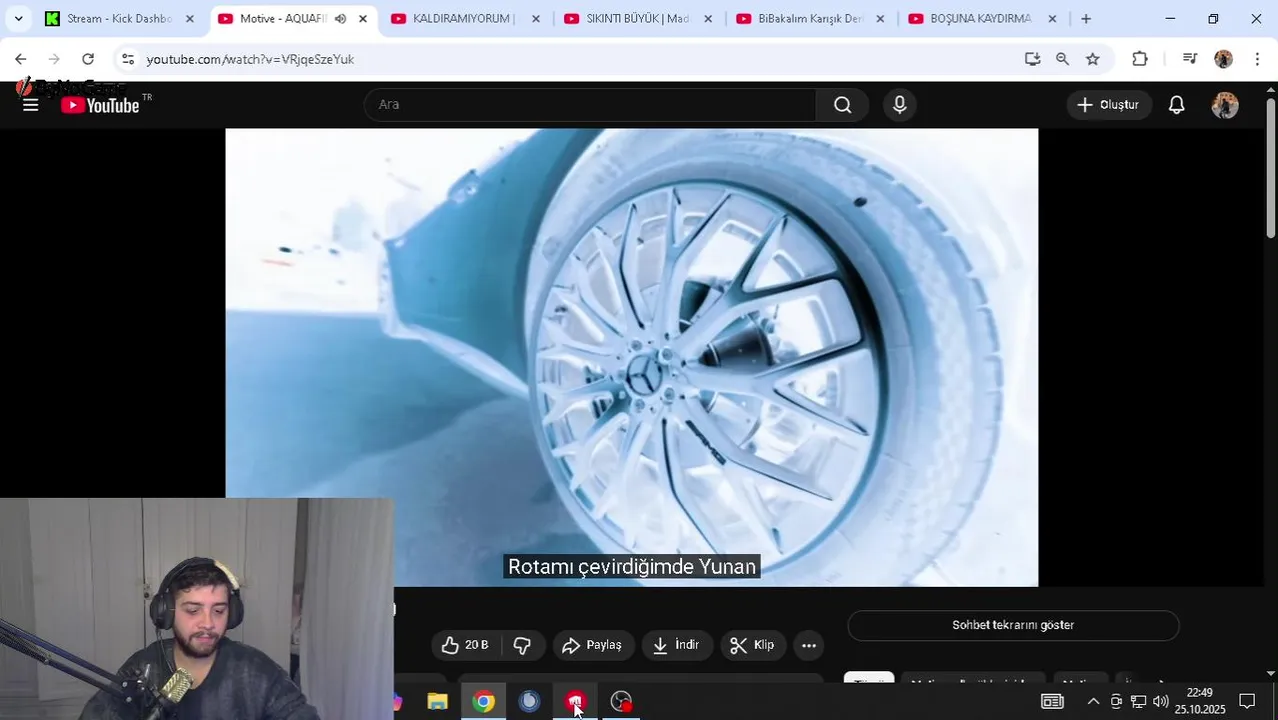This screenshot has height=720, width=1278.
Task: Open more actions three-dot menu
Action: [809, 645]
